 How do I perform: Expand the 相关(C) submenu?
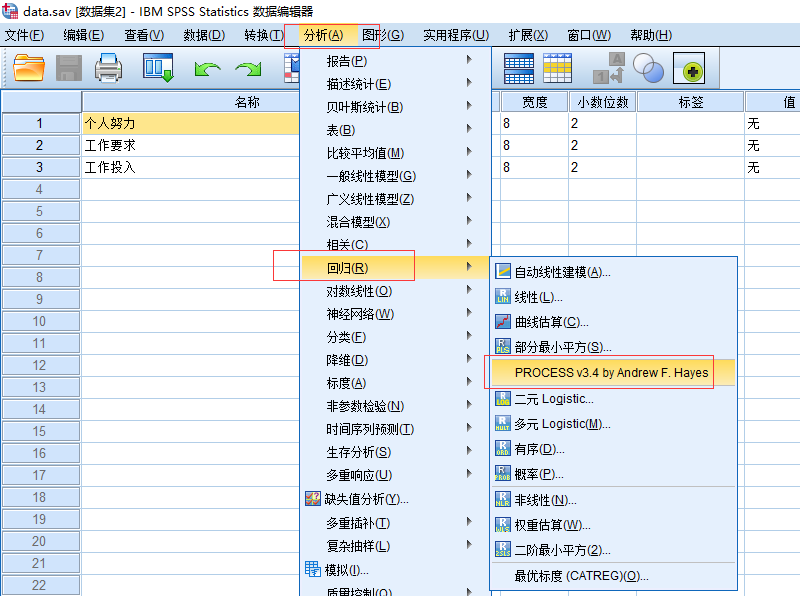coord(395,245)
